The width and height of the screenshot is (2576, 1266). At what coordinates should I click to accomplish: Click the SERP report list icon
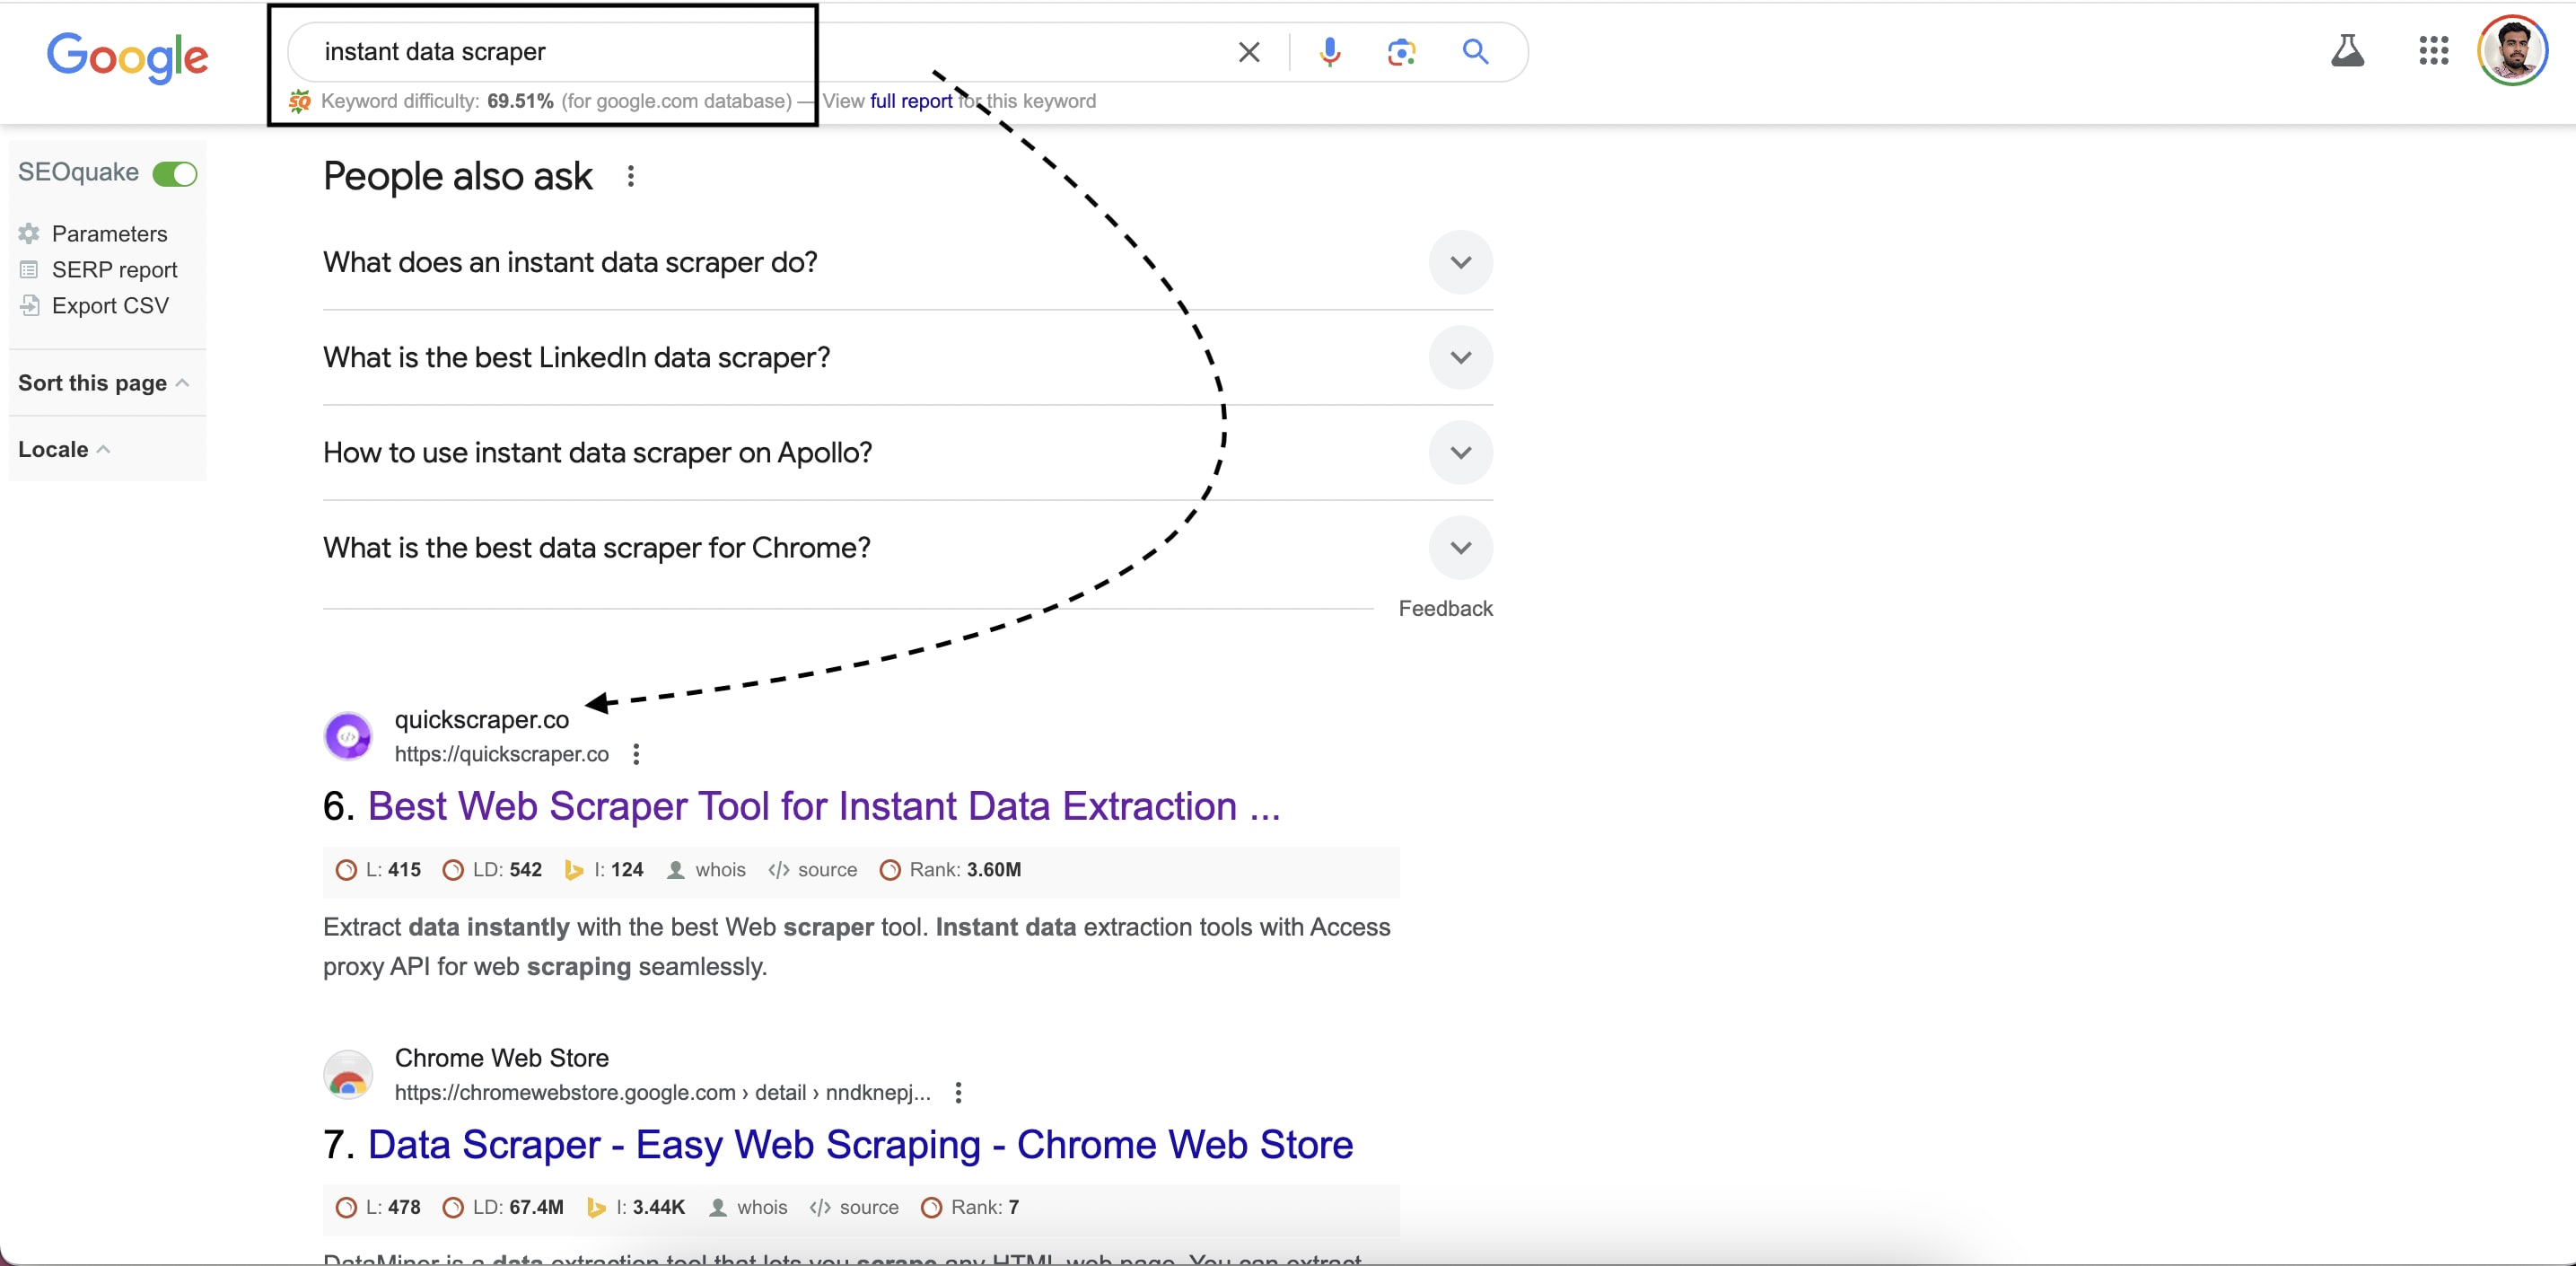29,270
